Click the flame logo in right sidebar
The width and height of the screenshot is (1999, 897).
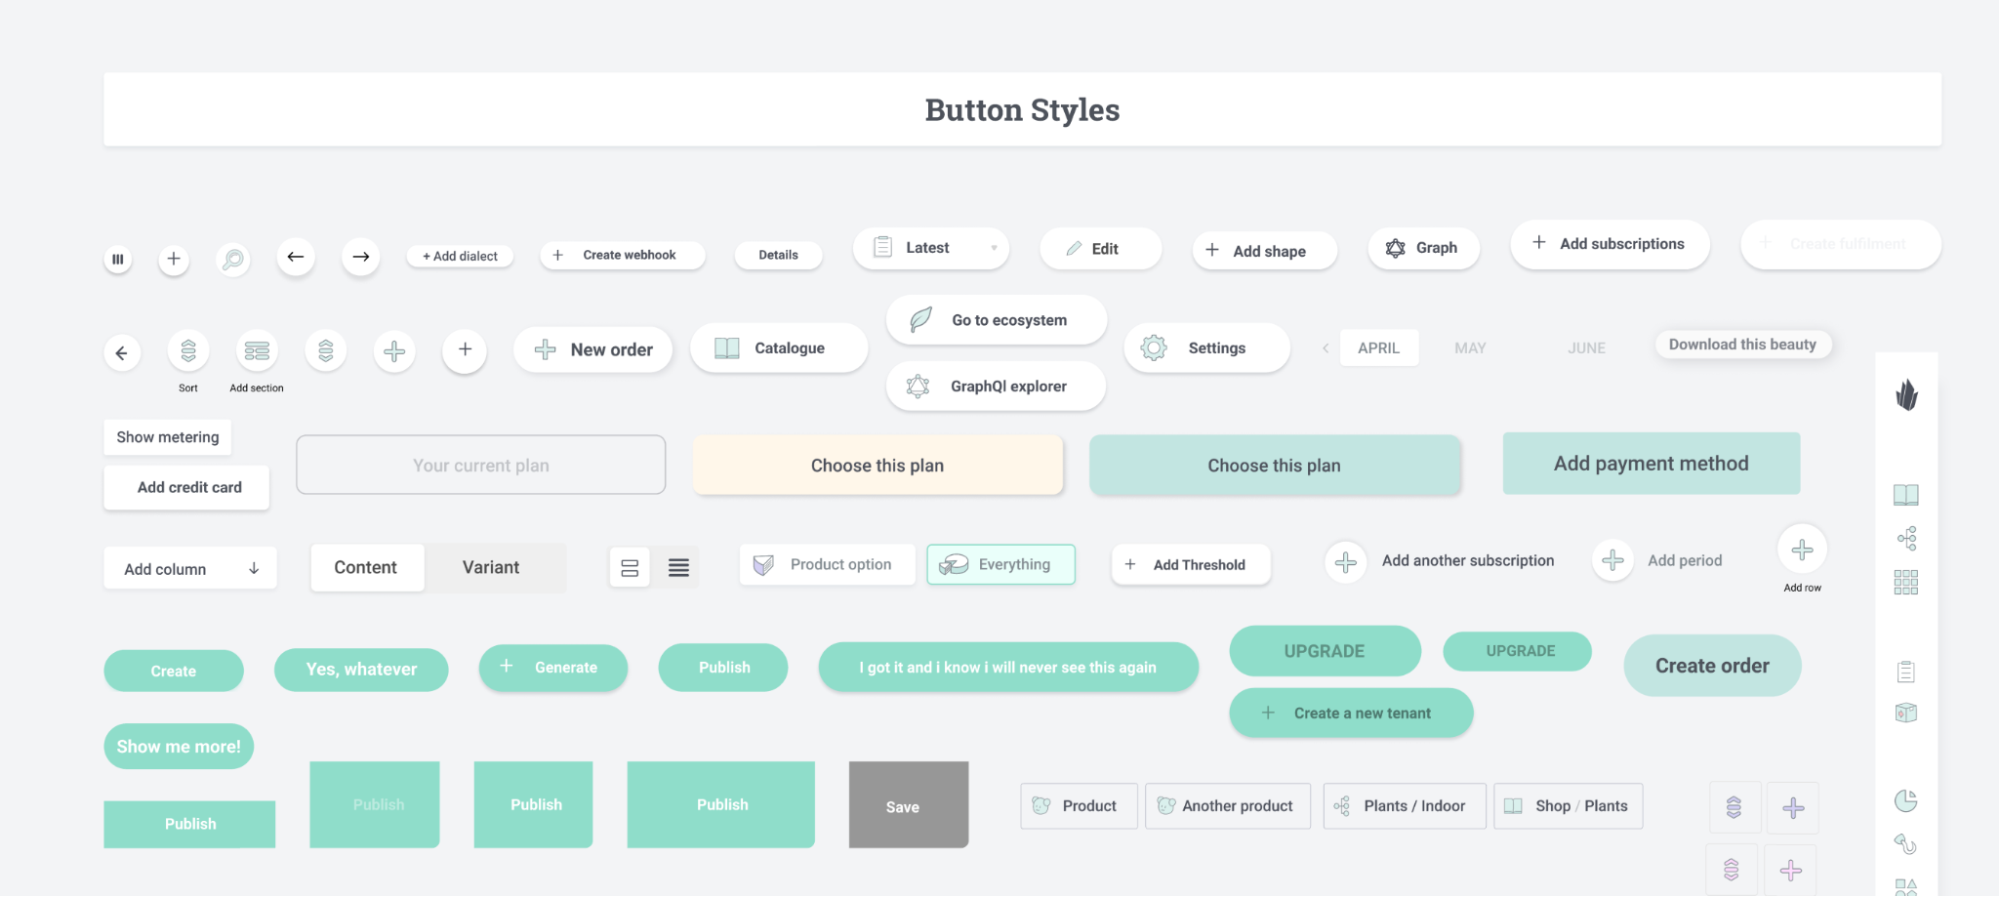pos(1907,395)
